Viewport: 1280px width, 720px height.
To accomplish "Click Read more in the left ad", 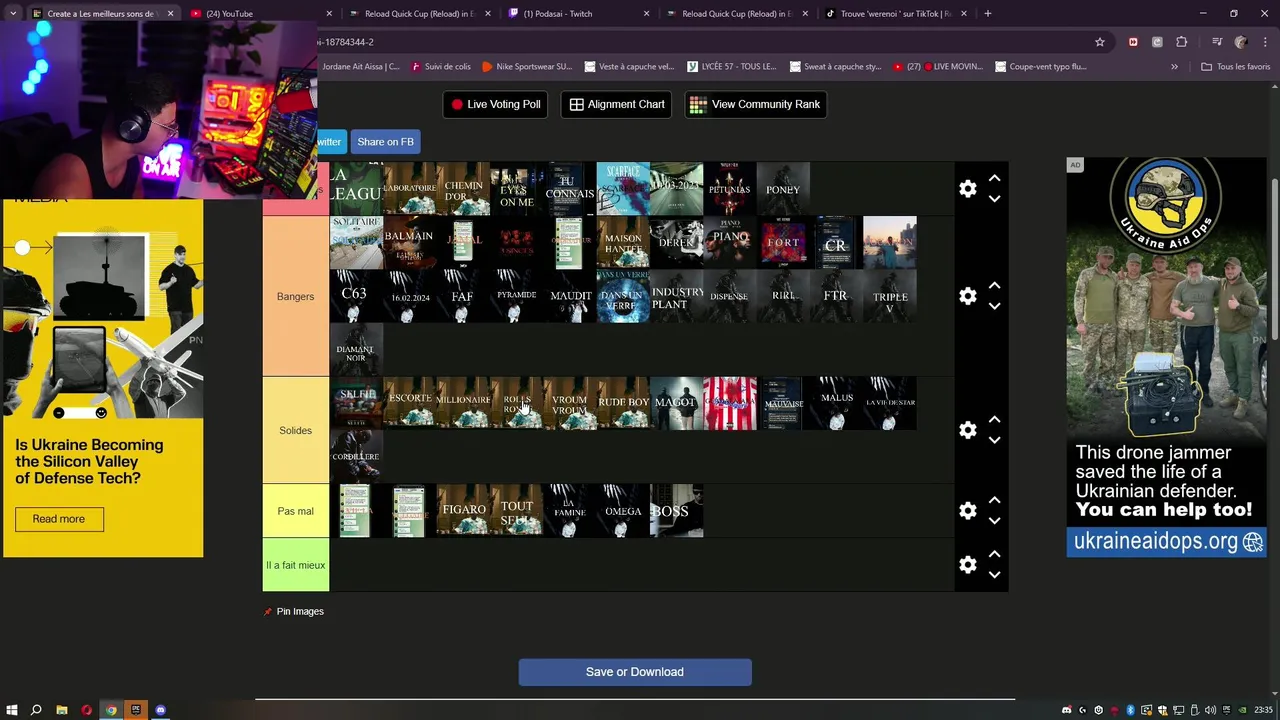I will click(59, 519).
